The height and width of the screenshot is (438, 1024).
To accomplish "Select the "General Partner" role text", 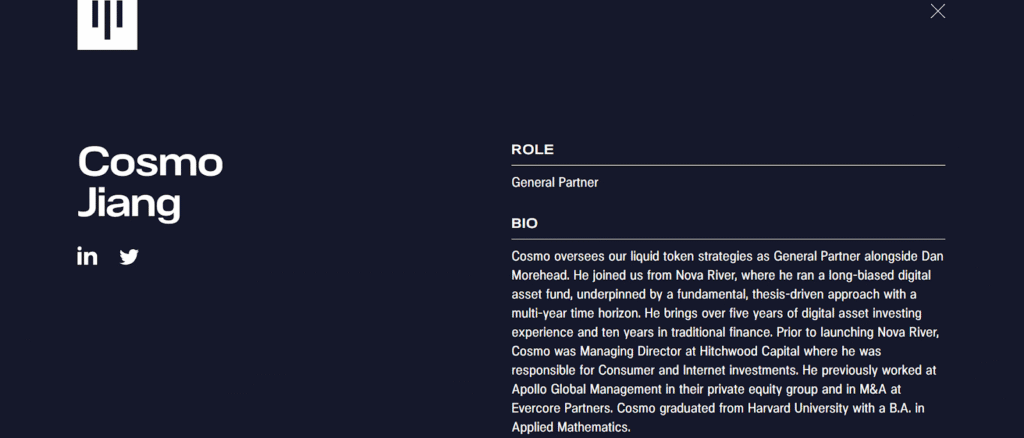I will click(555, 182).
